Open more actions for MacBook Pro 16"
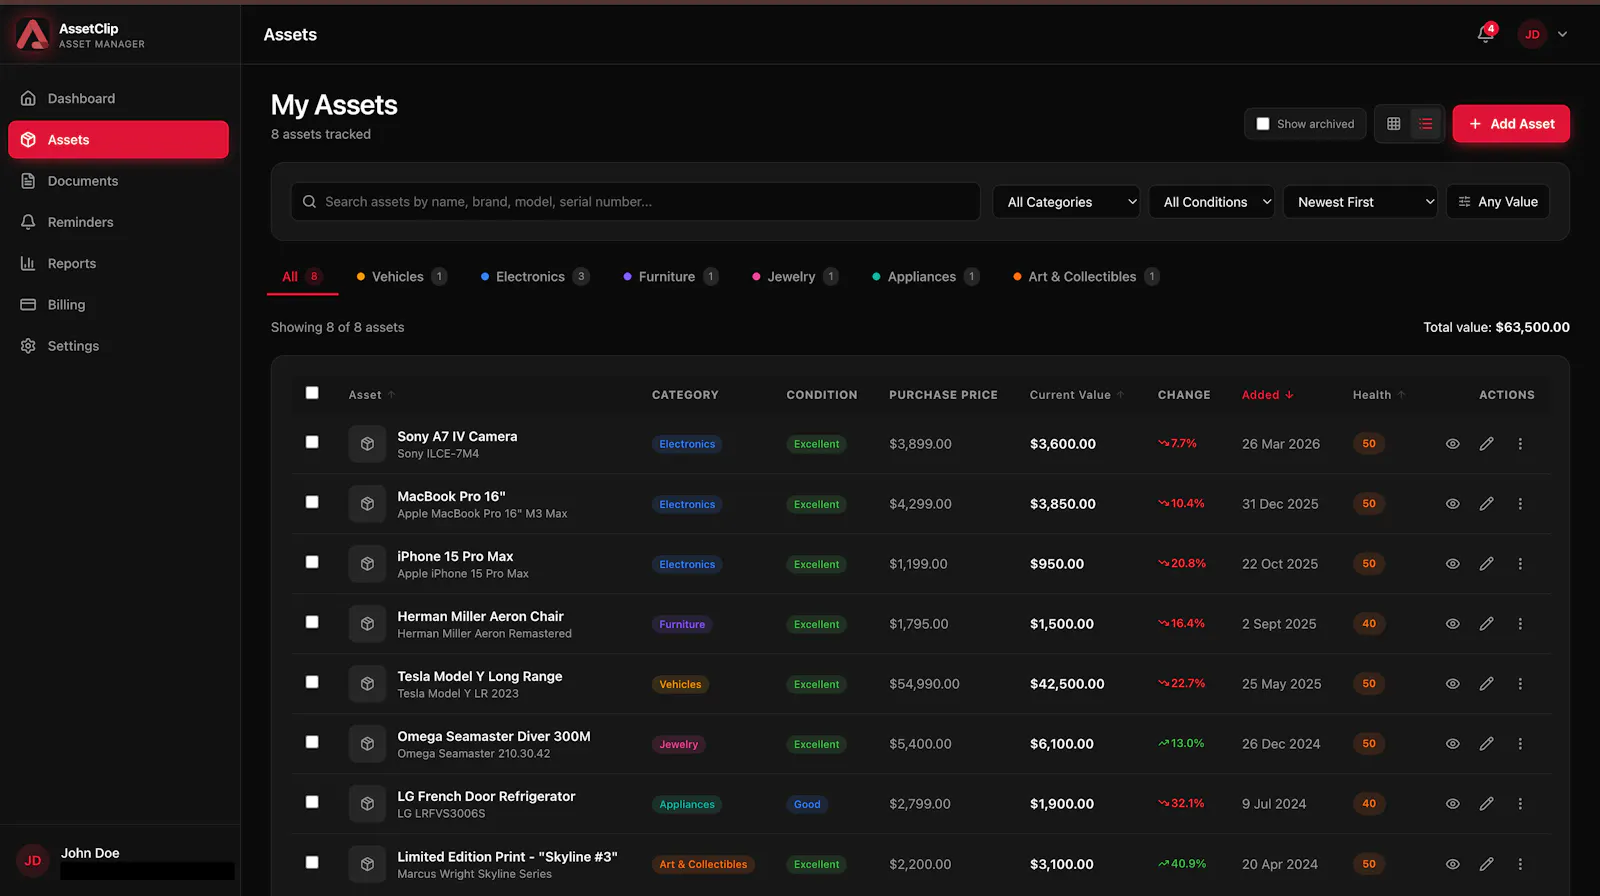Image resolution: width=1600 pixels, height=896 pixels. point(1520,504)
